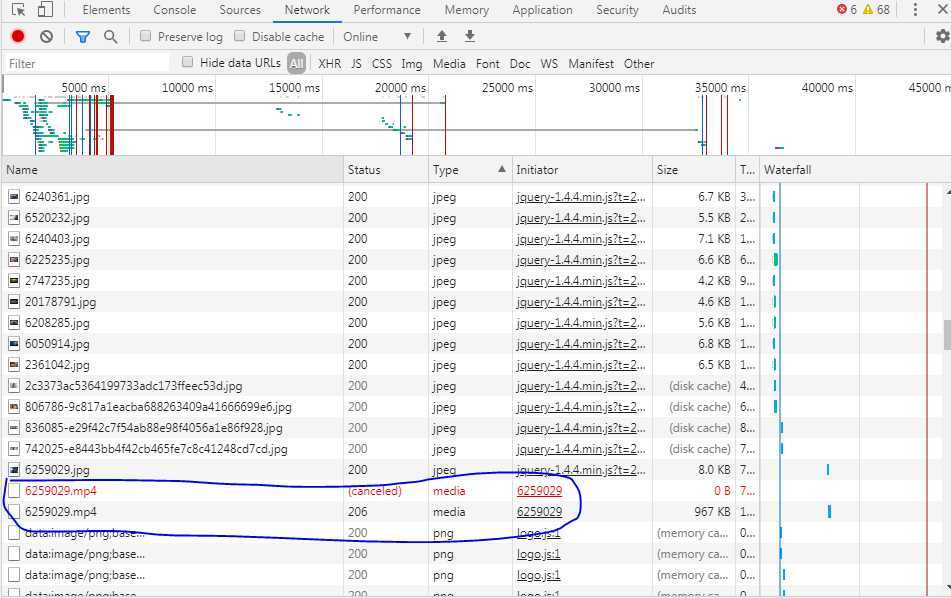Image resolution: width=951 pixels, height=598 pixels.
Task: Enable the Disable cache checkbox
Action: pos(240,36)
